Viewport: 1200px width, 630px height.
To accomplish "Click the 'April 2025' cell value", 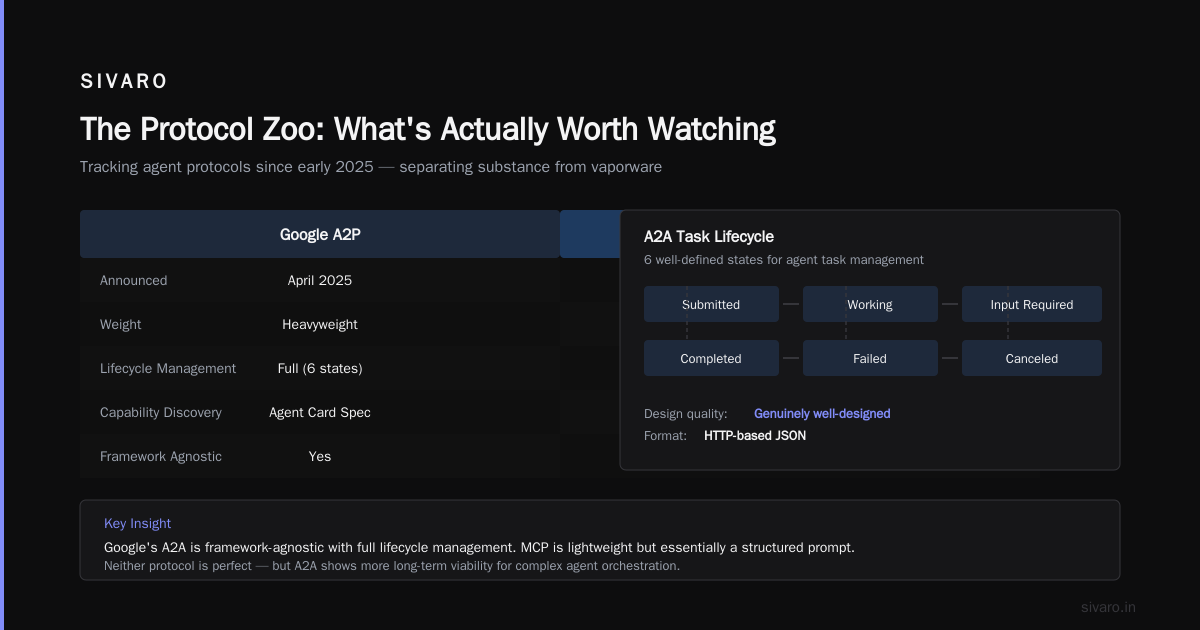I will click(320, 280).
